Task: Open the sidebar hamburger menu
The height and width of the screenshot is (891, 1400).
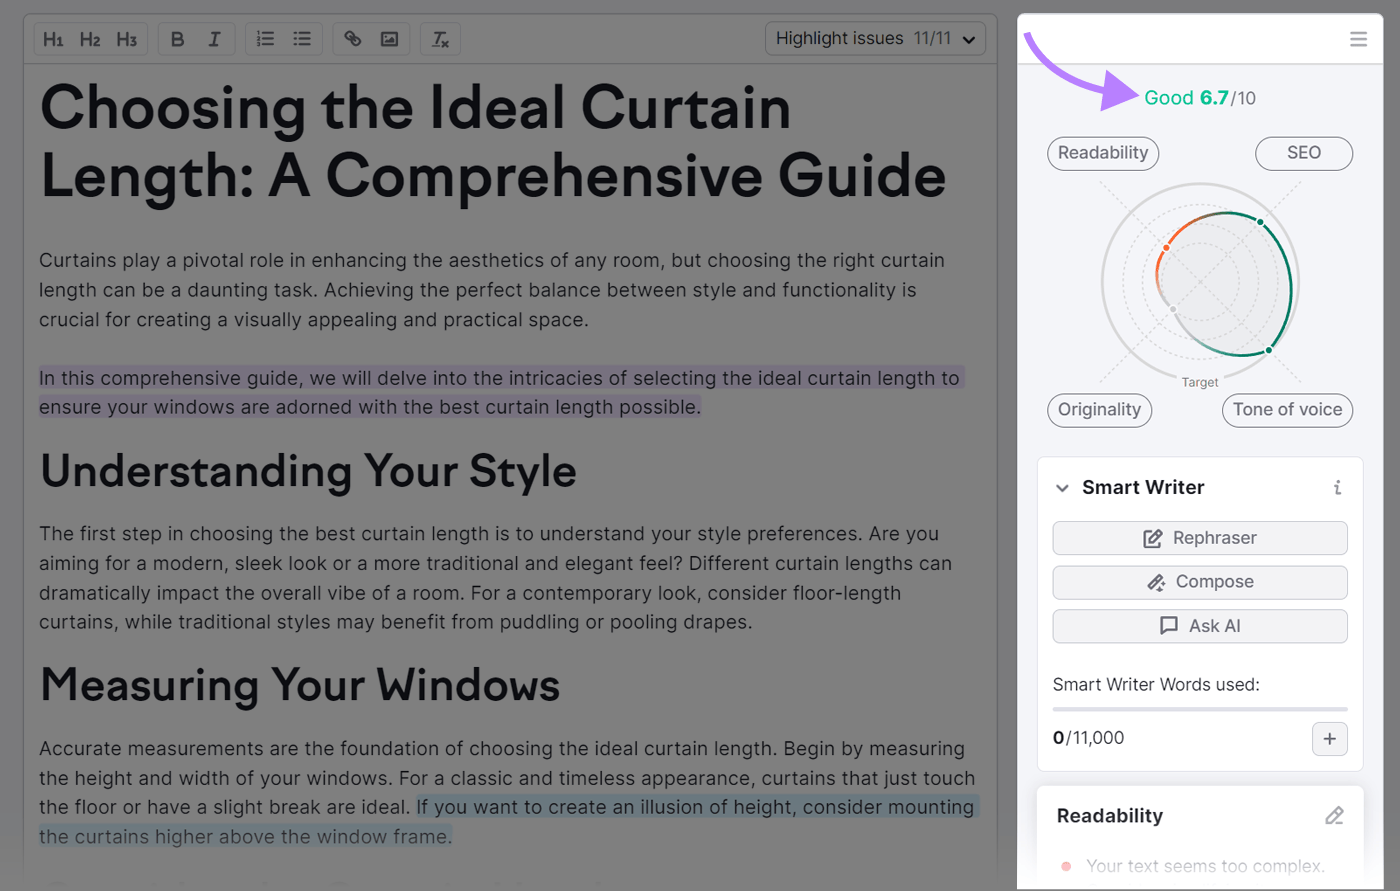Action: coord(1358,38)
